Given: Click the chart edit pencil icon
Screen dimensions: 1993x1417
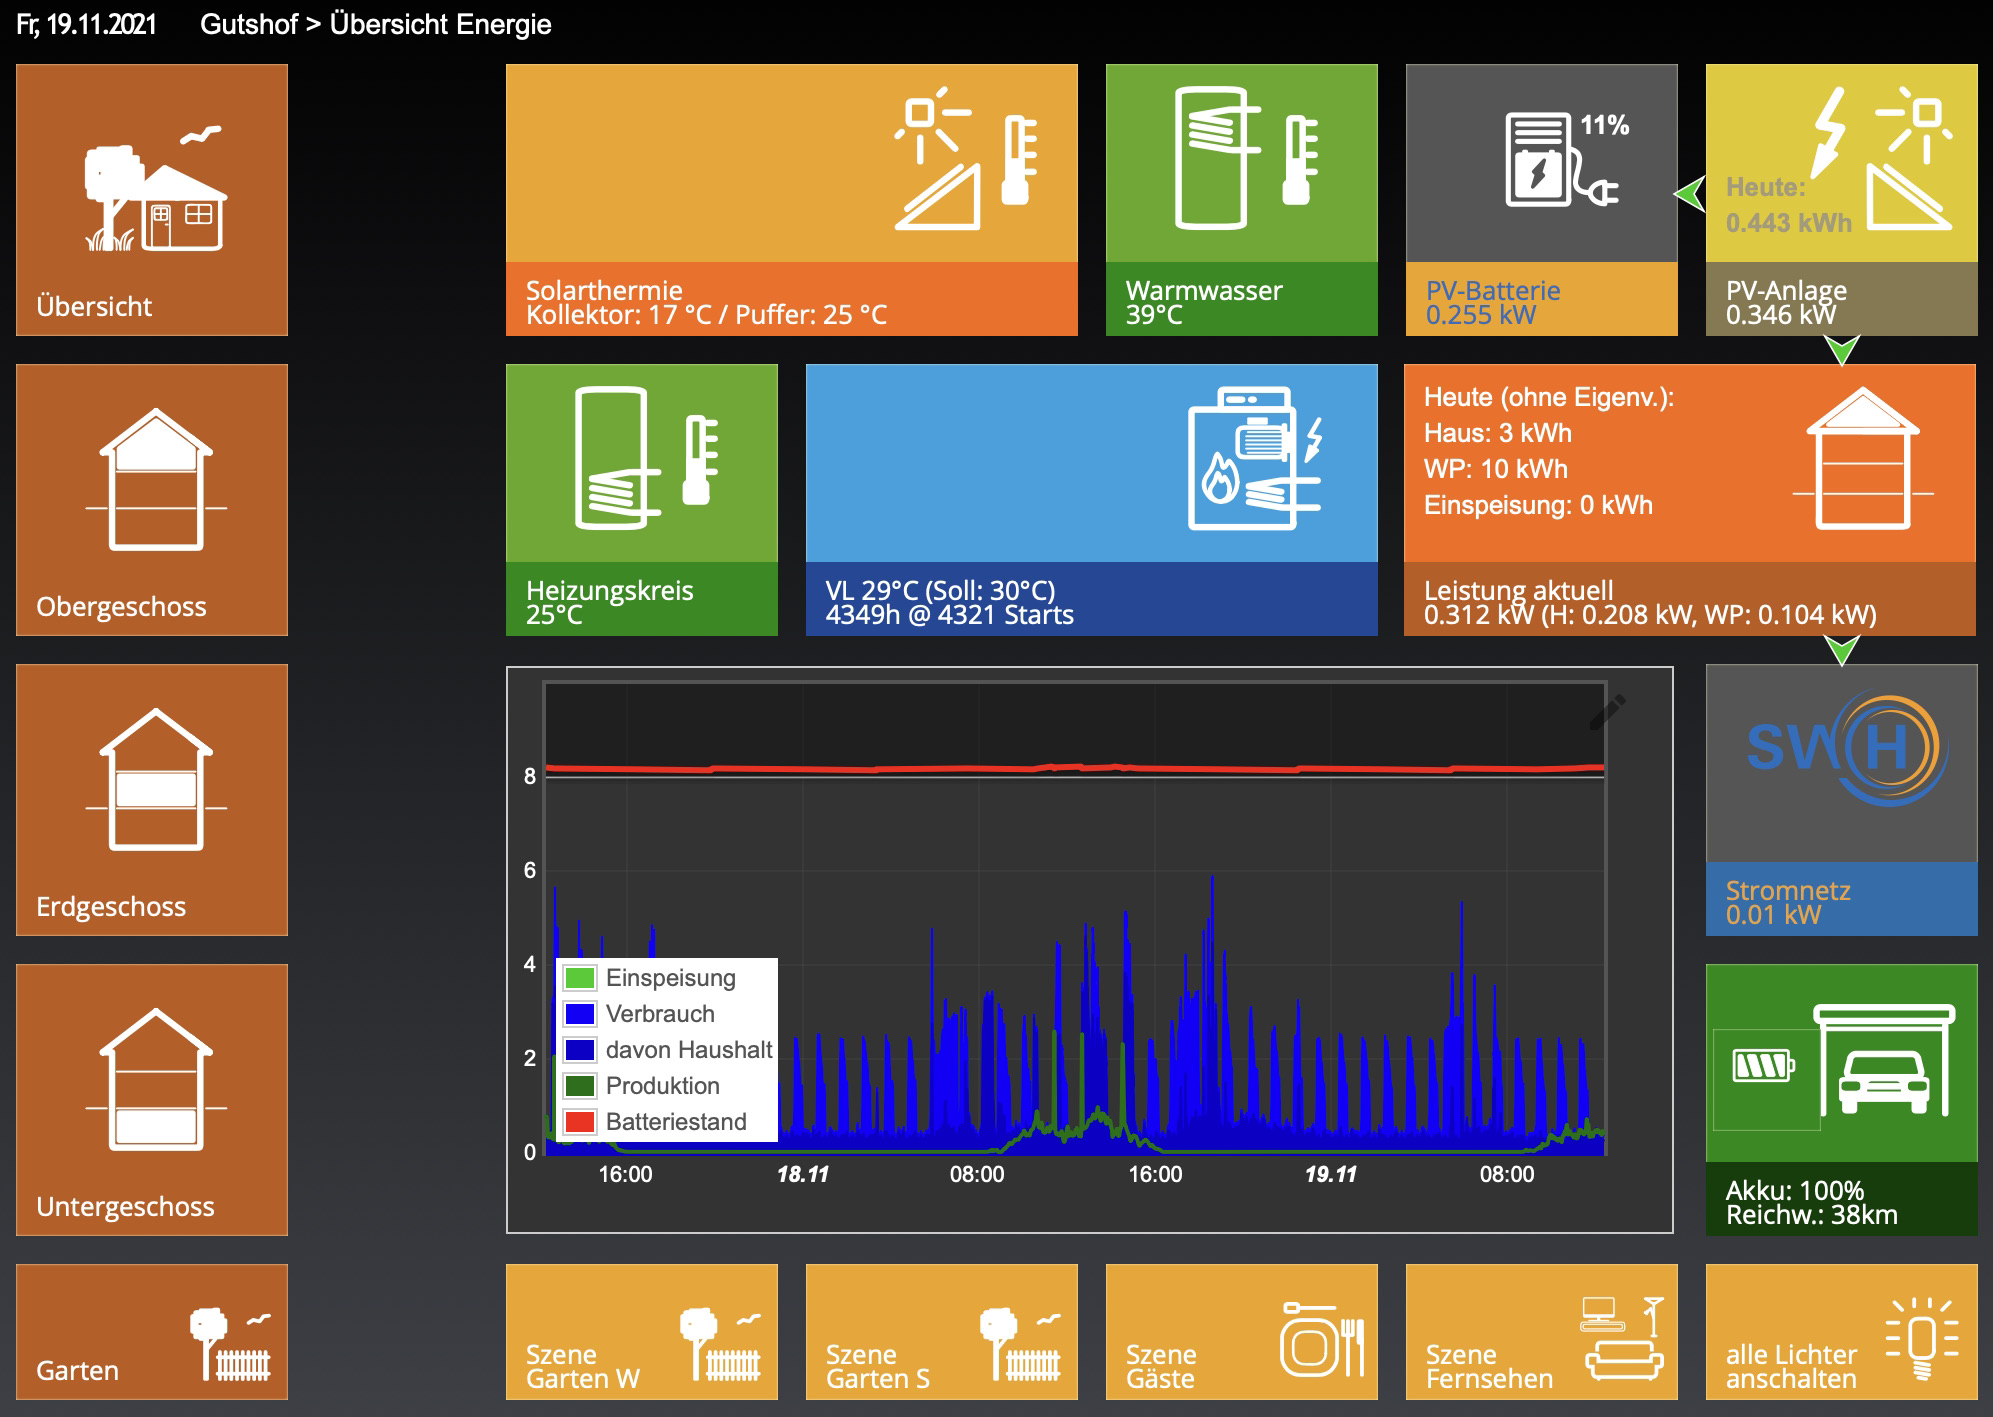Looking at the screenshot, I should [1606, 712].
